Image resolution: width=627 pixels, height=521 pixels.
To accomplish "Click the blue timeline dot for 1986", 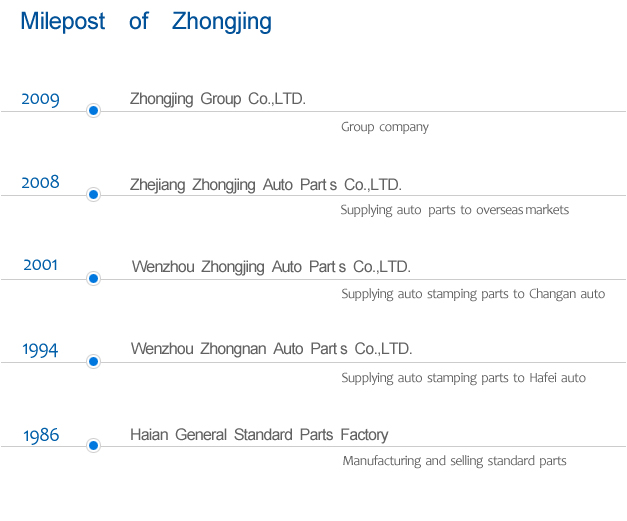I will pos(93,446).
